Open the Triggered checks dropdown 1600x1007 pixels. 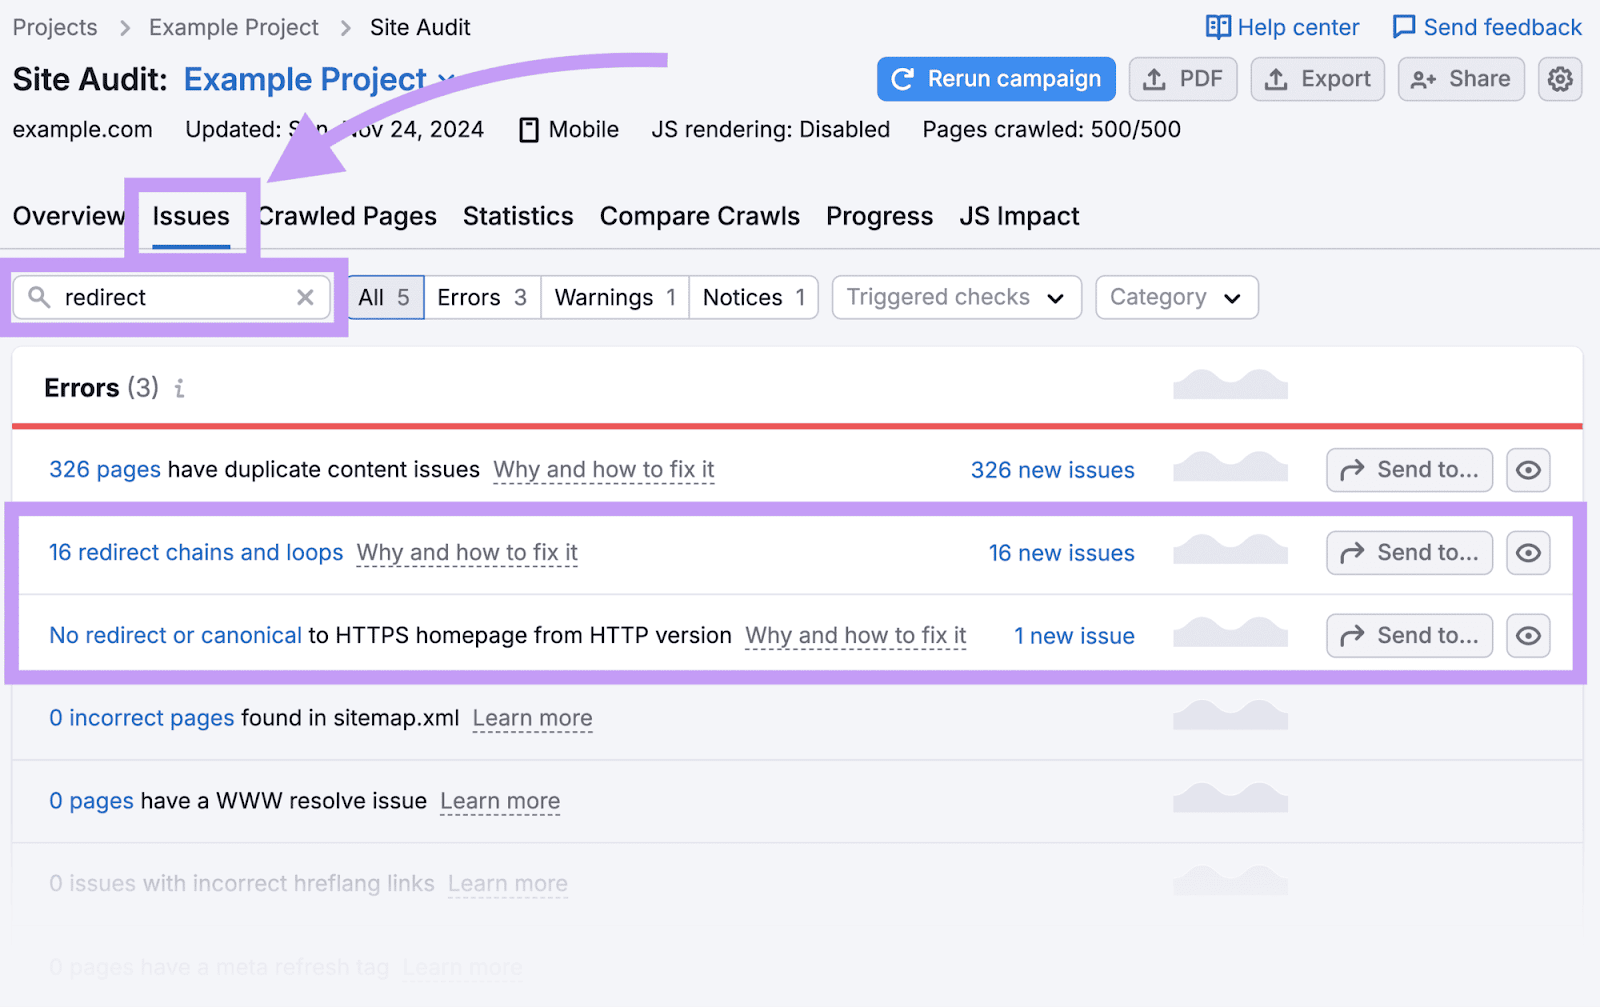(955, 297)
